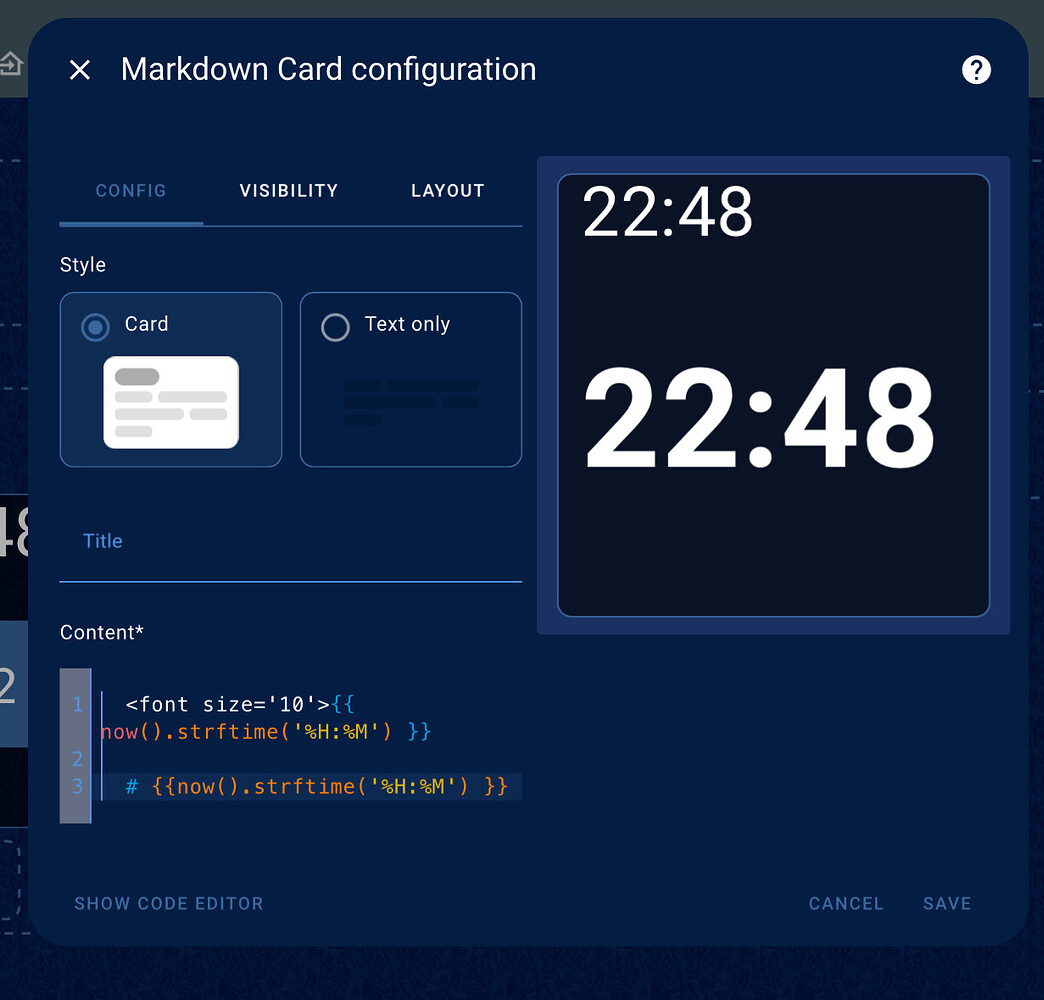
Task: Open the help documentation via the question mark icon
Action: tap(977, 70)
